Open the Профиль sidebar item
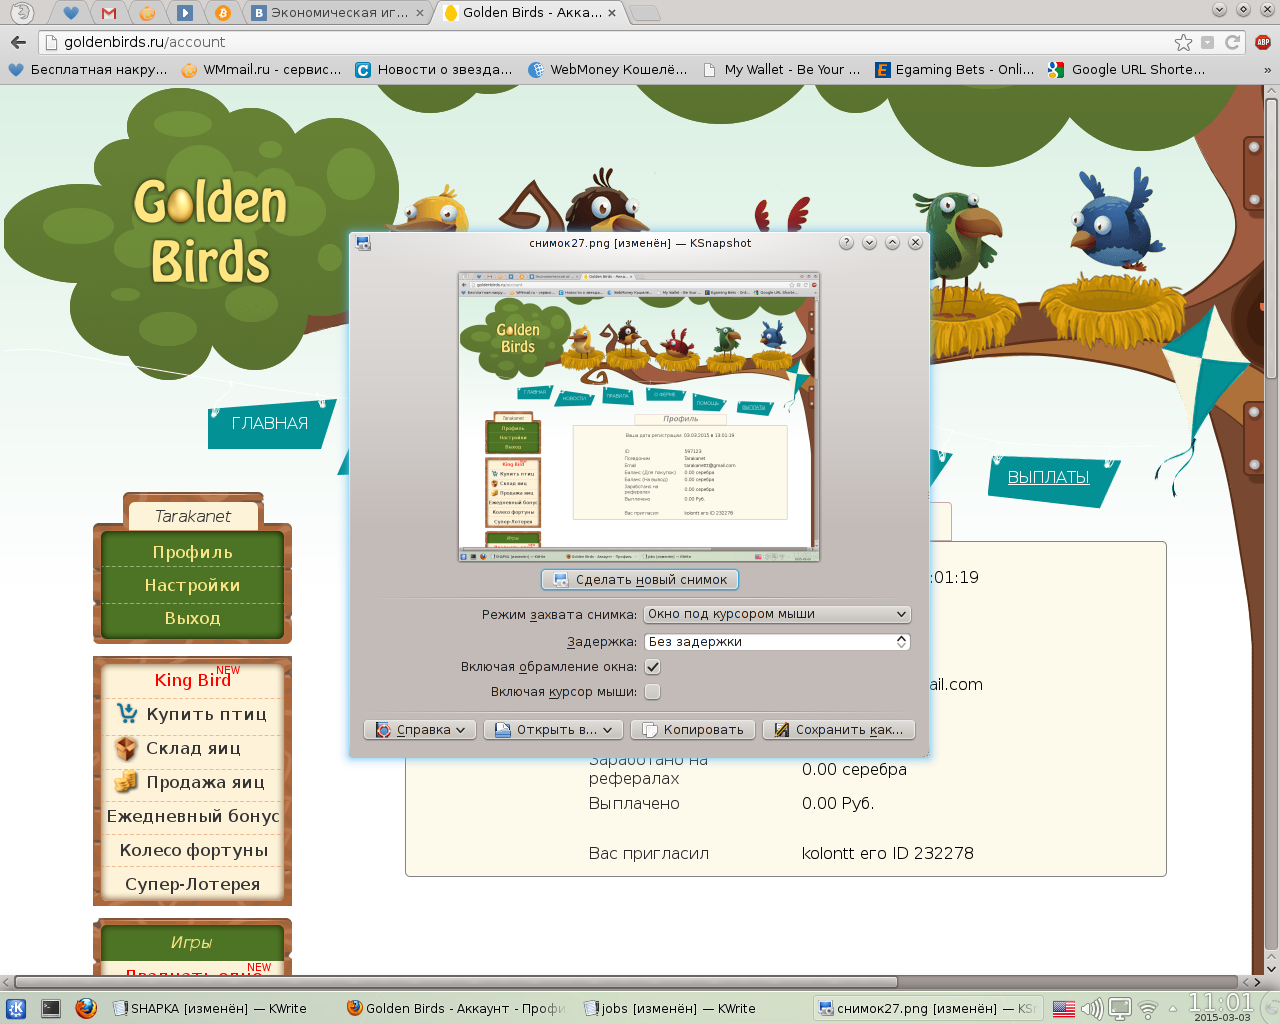This screenshot has height=1024, width=1280. point(192,552)
